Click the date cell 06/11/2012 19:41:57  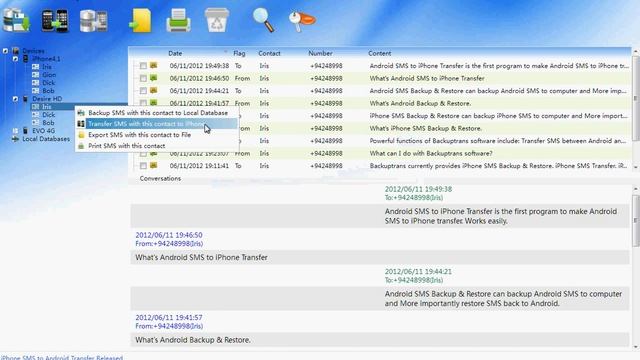tap(199, 103)
